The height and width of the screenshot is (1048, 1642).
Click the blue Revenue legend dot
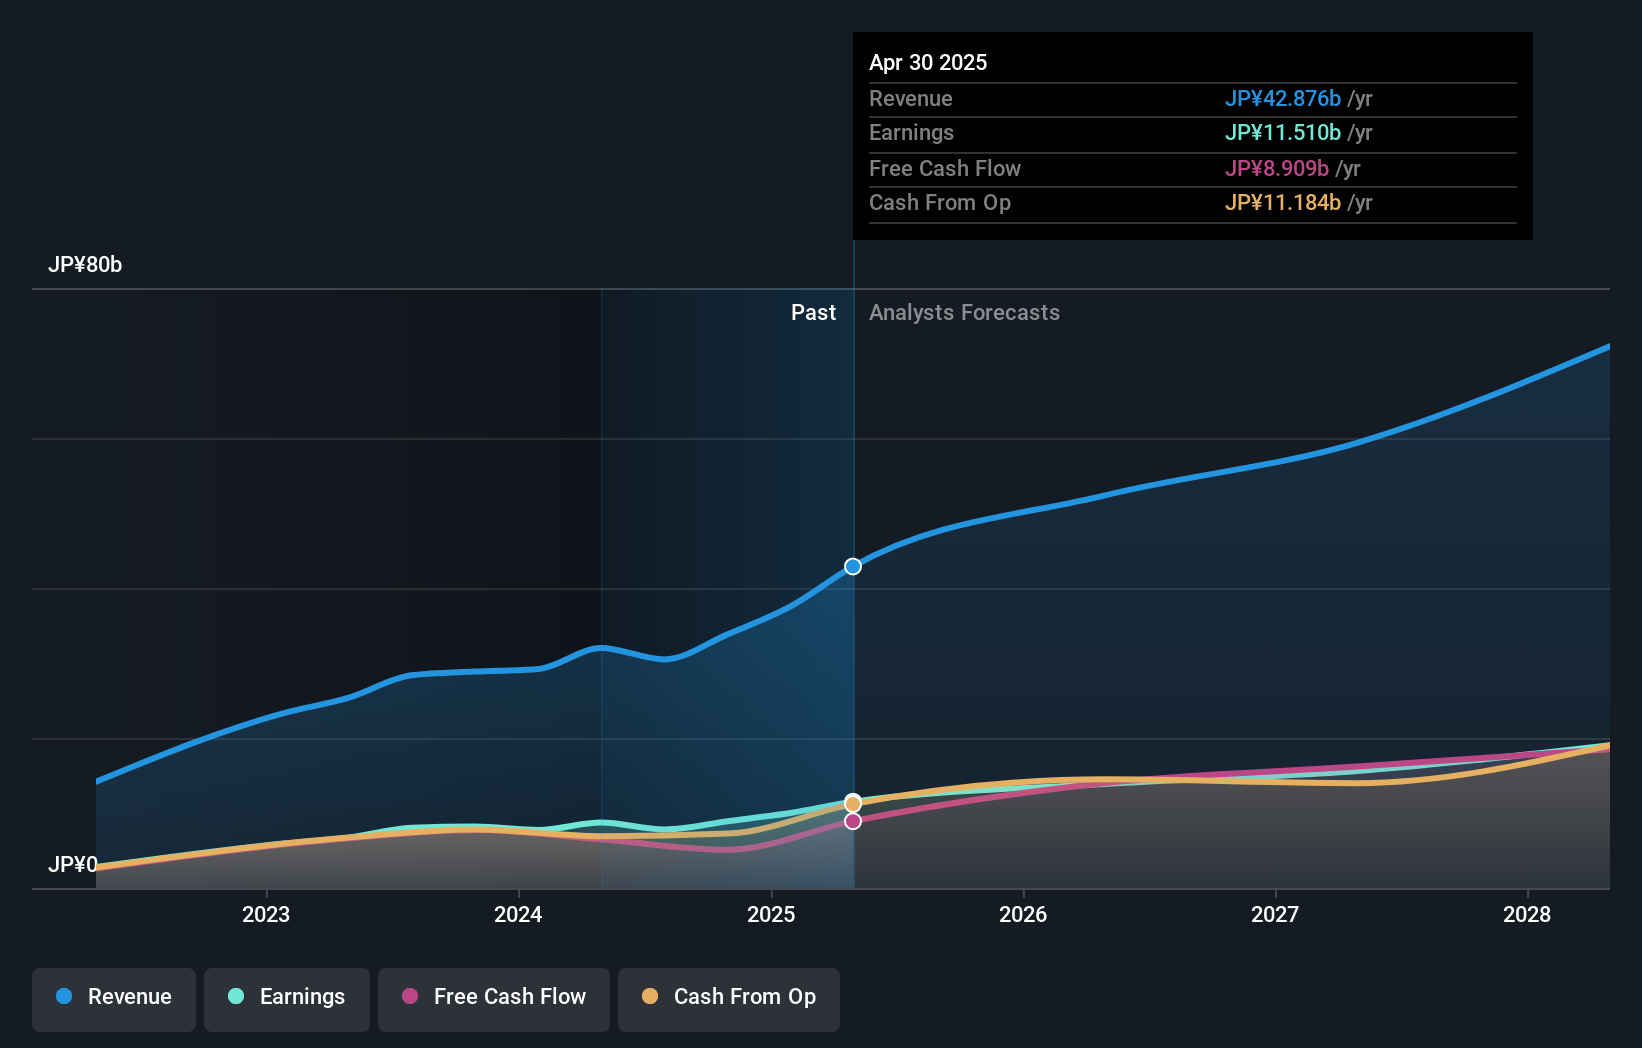pos(64,996)
